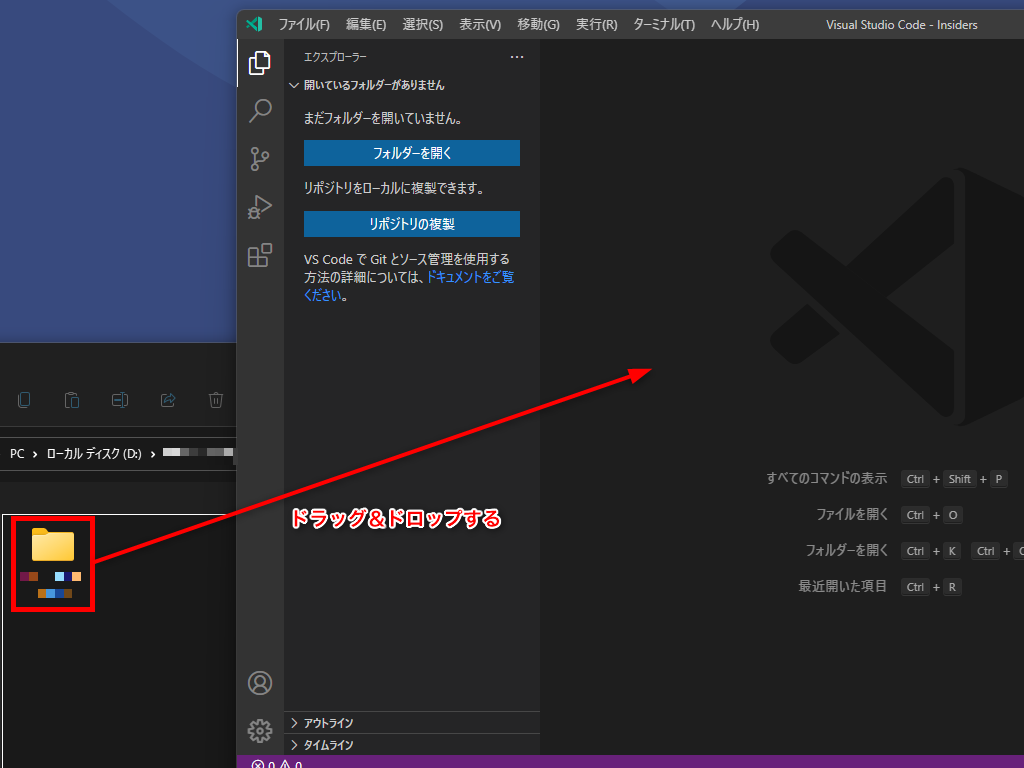Click ローカル ディスク (D:) breadcrumb

tap(94, 454)
